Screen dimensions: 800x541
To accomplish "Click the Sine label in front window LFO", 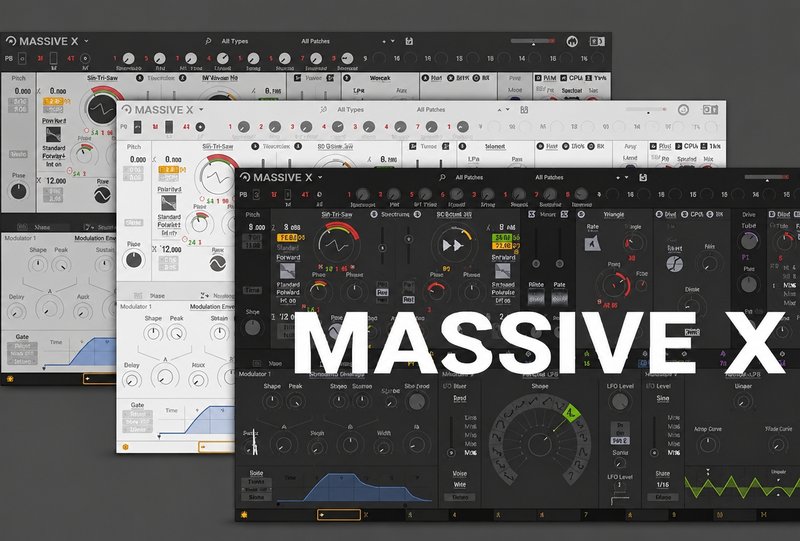I will tap(663, 398).
